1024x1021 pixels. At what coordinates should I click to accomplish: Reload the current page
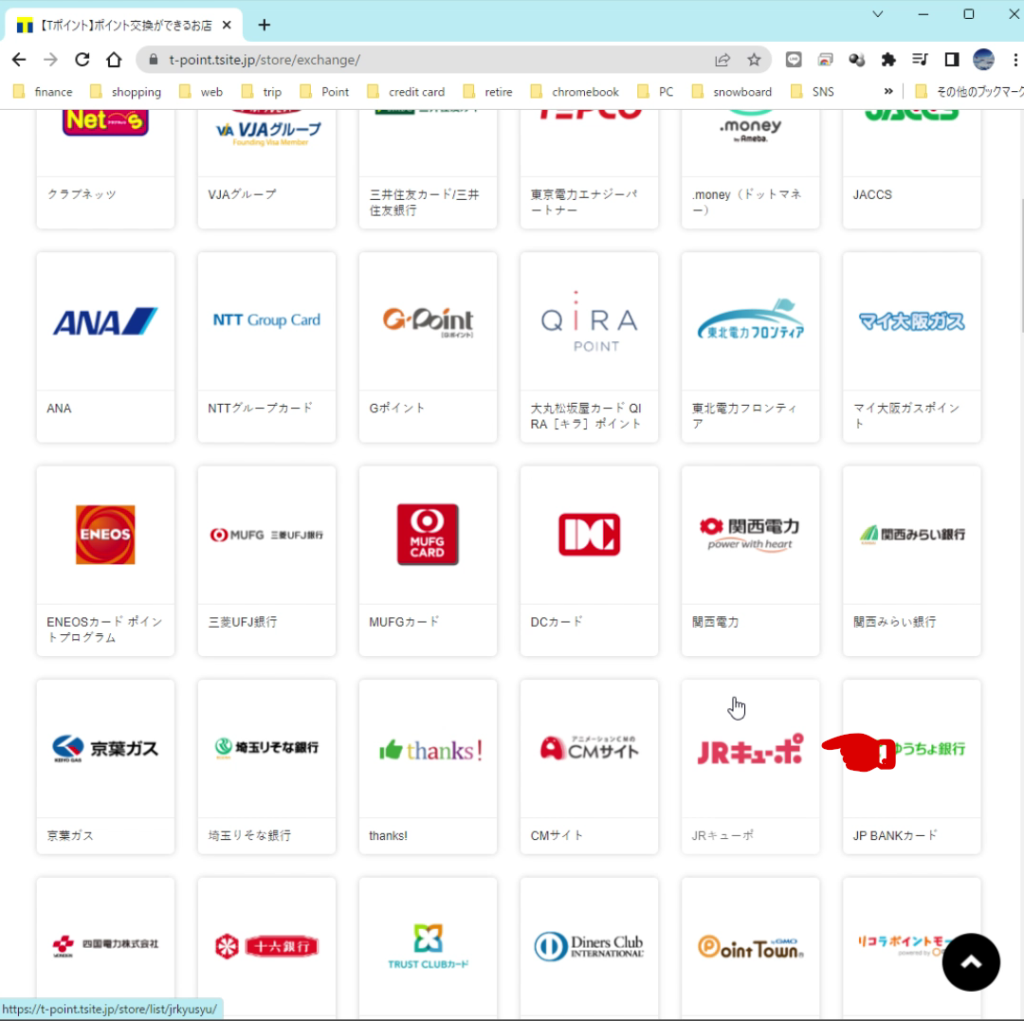82,60
